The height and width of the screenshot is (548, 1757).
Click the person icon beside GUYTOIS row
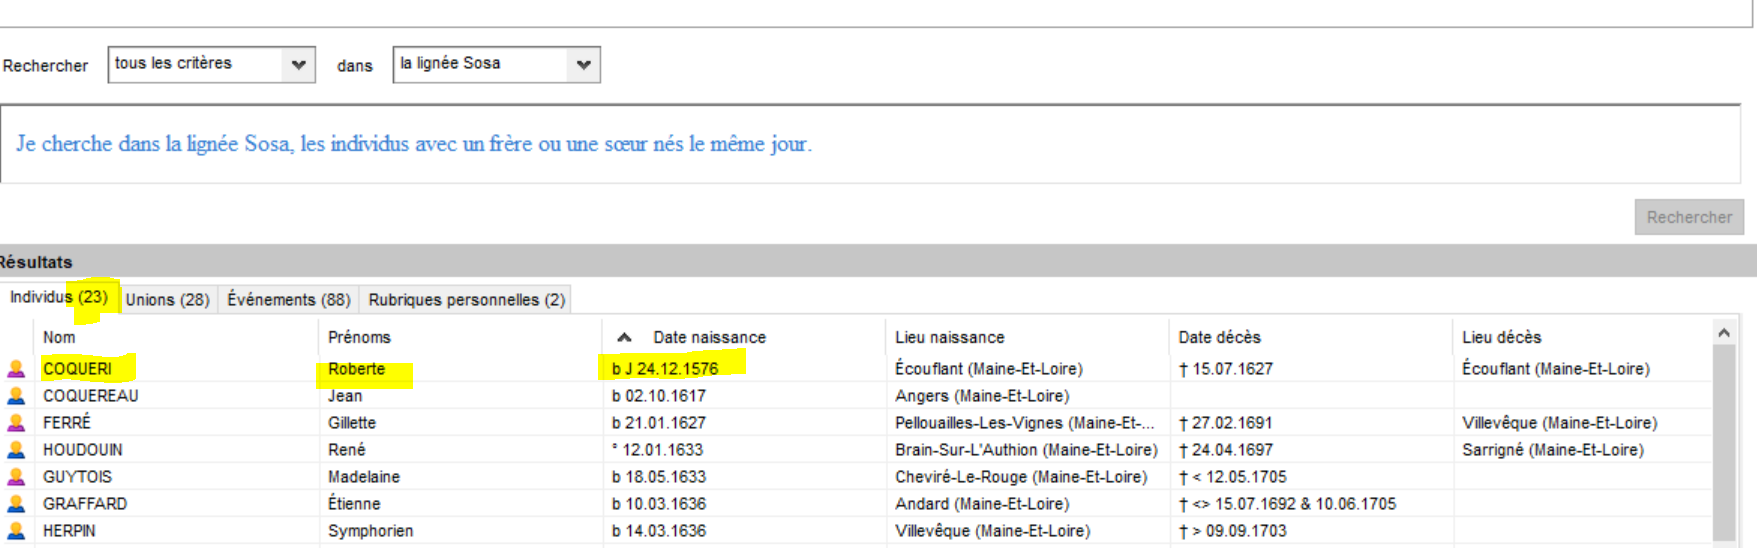(16, 477)
